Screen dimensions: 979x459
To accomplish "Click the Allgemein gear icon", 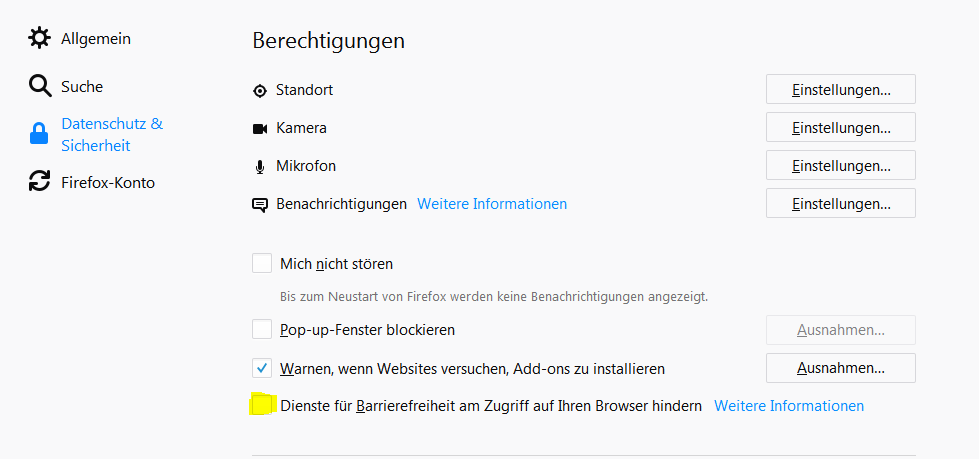I will 39,38.
